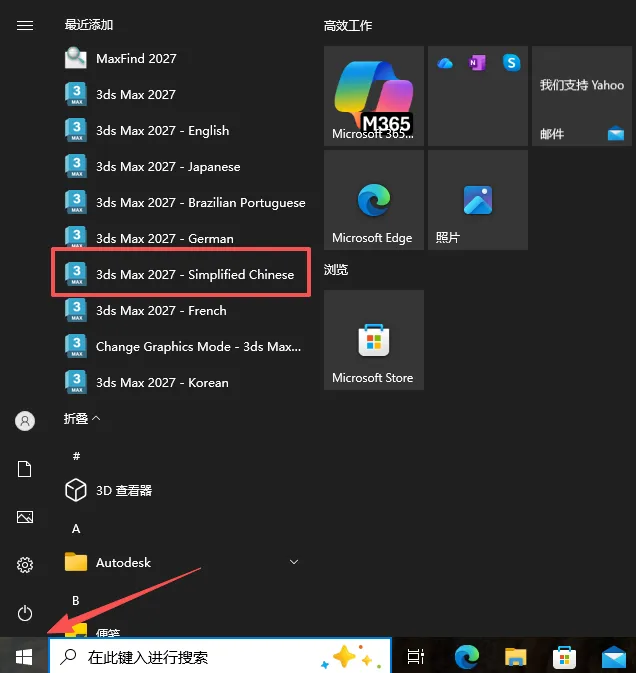The image size is (636, 673).
Task: Open Microsoft Edge tile
Action: (x=374, y=200)
